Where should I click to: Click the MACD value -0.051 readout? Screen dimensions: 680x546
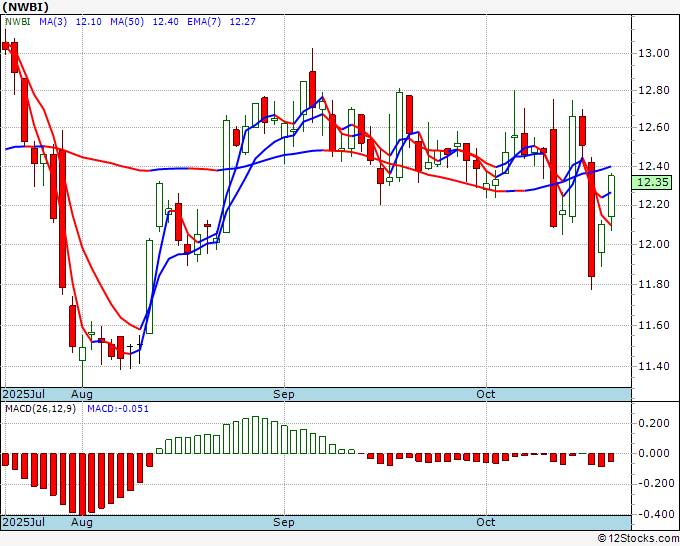[x=118, y=409]
